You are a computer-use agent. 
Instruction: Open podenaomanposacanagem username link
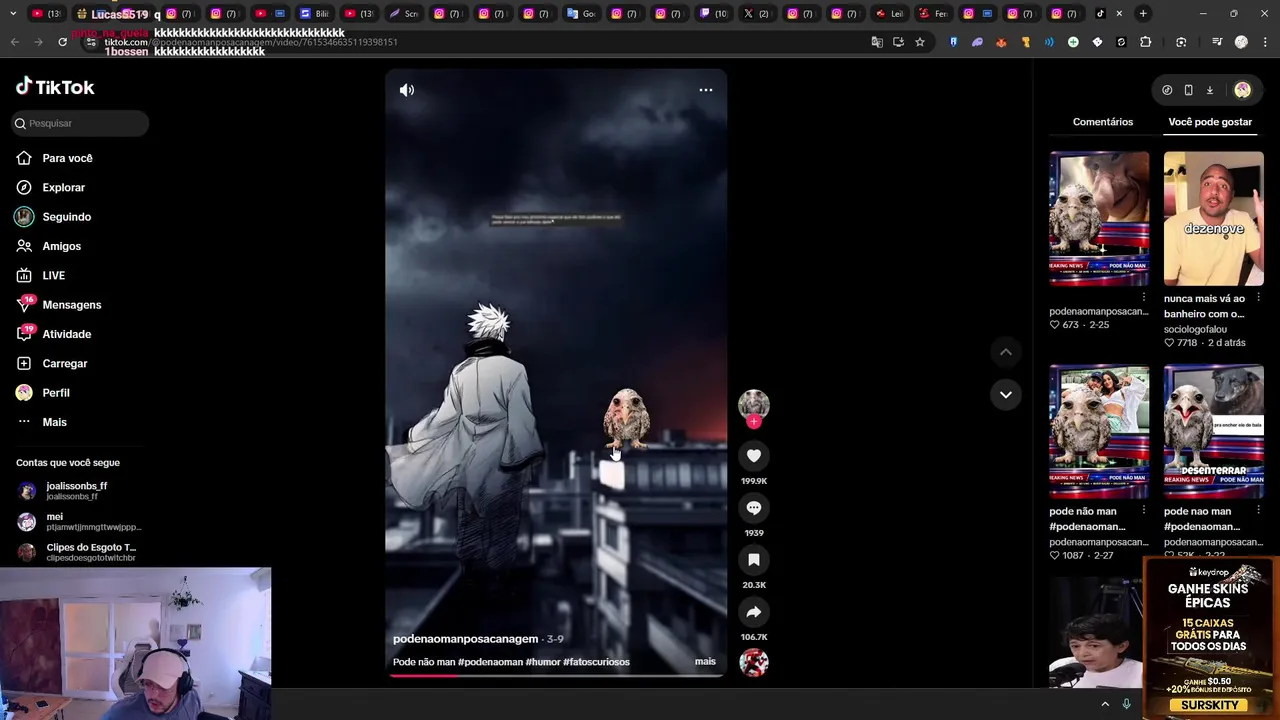coord(465,639)
